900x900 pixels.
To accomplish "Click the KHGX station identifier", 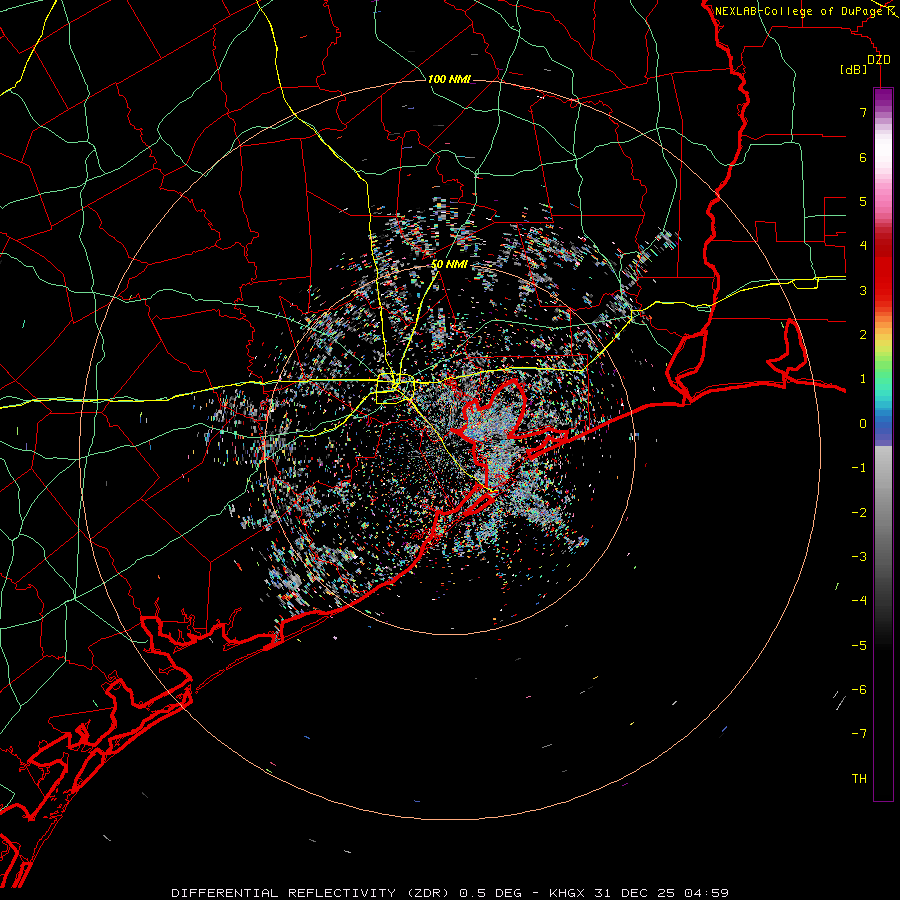I will tap(568, 893).
